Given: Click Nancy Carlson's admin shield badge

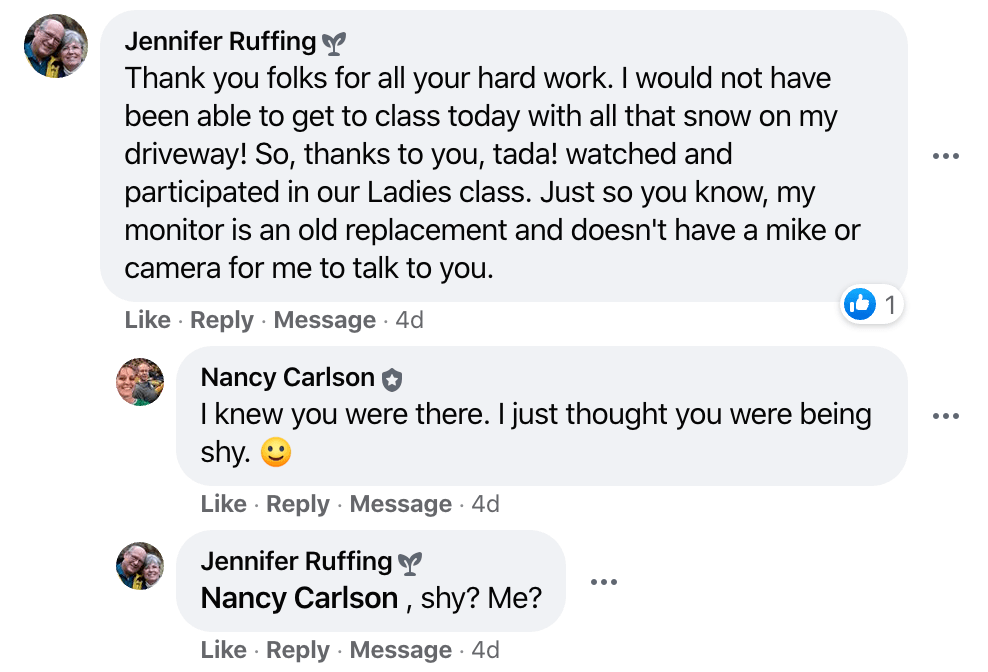Looking at the screenshot, I should 392,379.
